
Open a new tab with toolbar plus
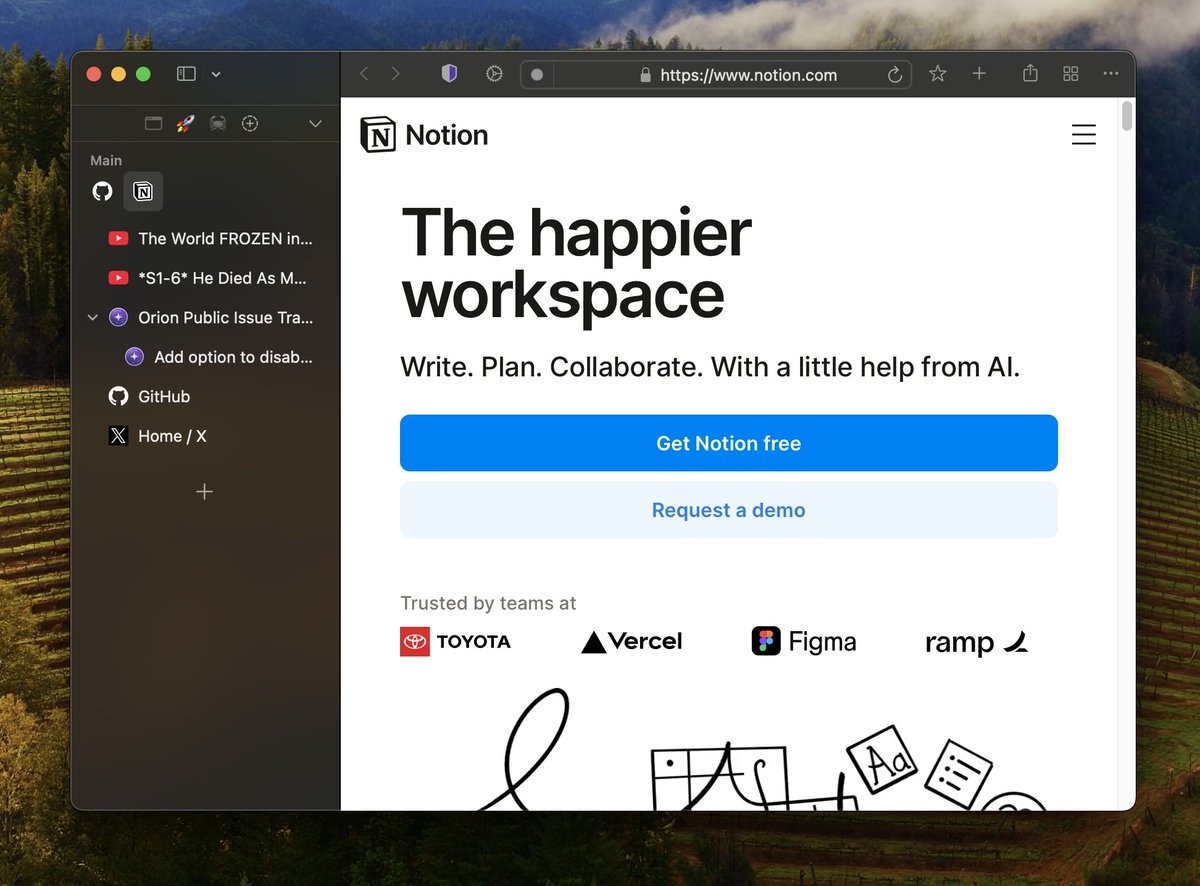tap(979, 74)
